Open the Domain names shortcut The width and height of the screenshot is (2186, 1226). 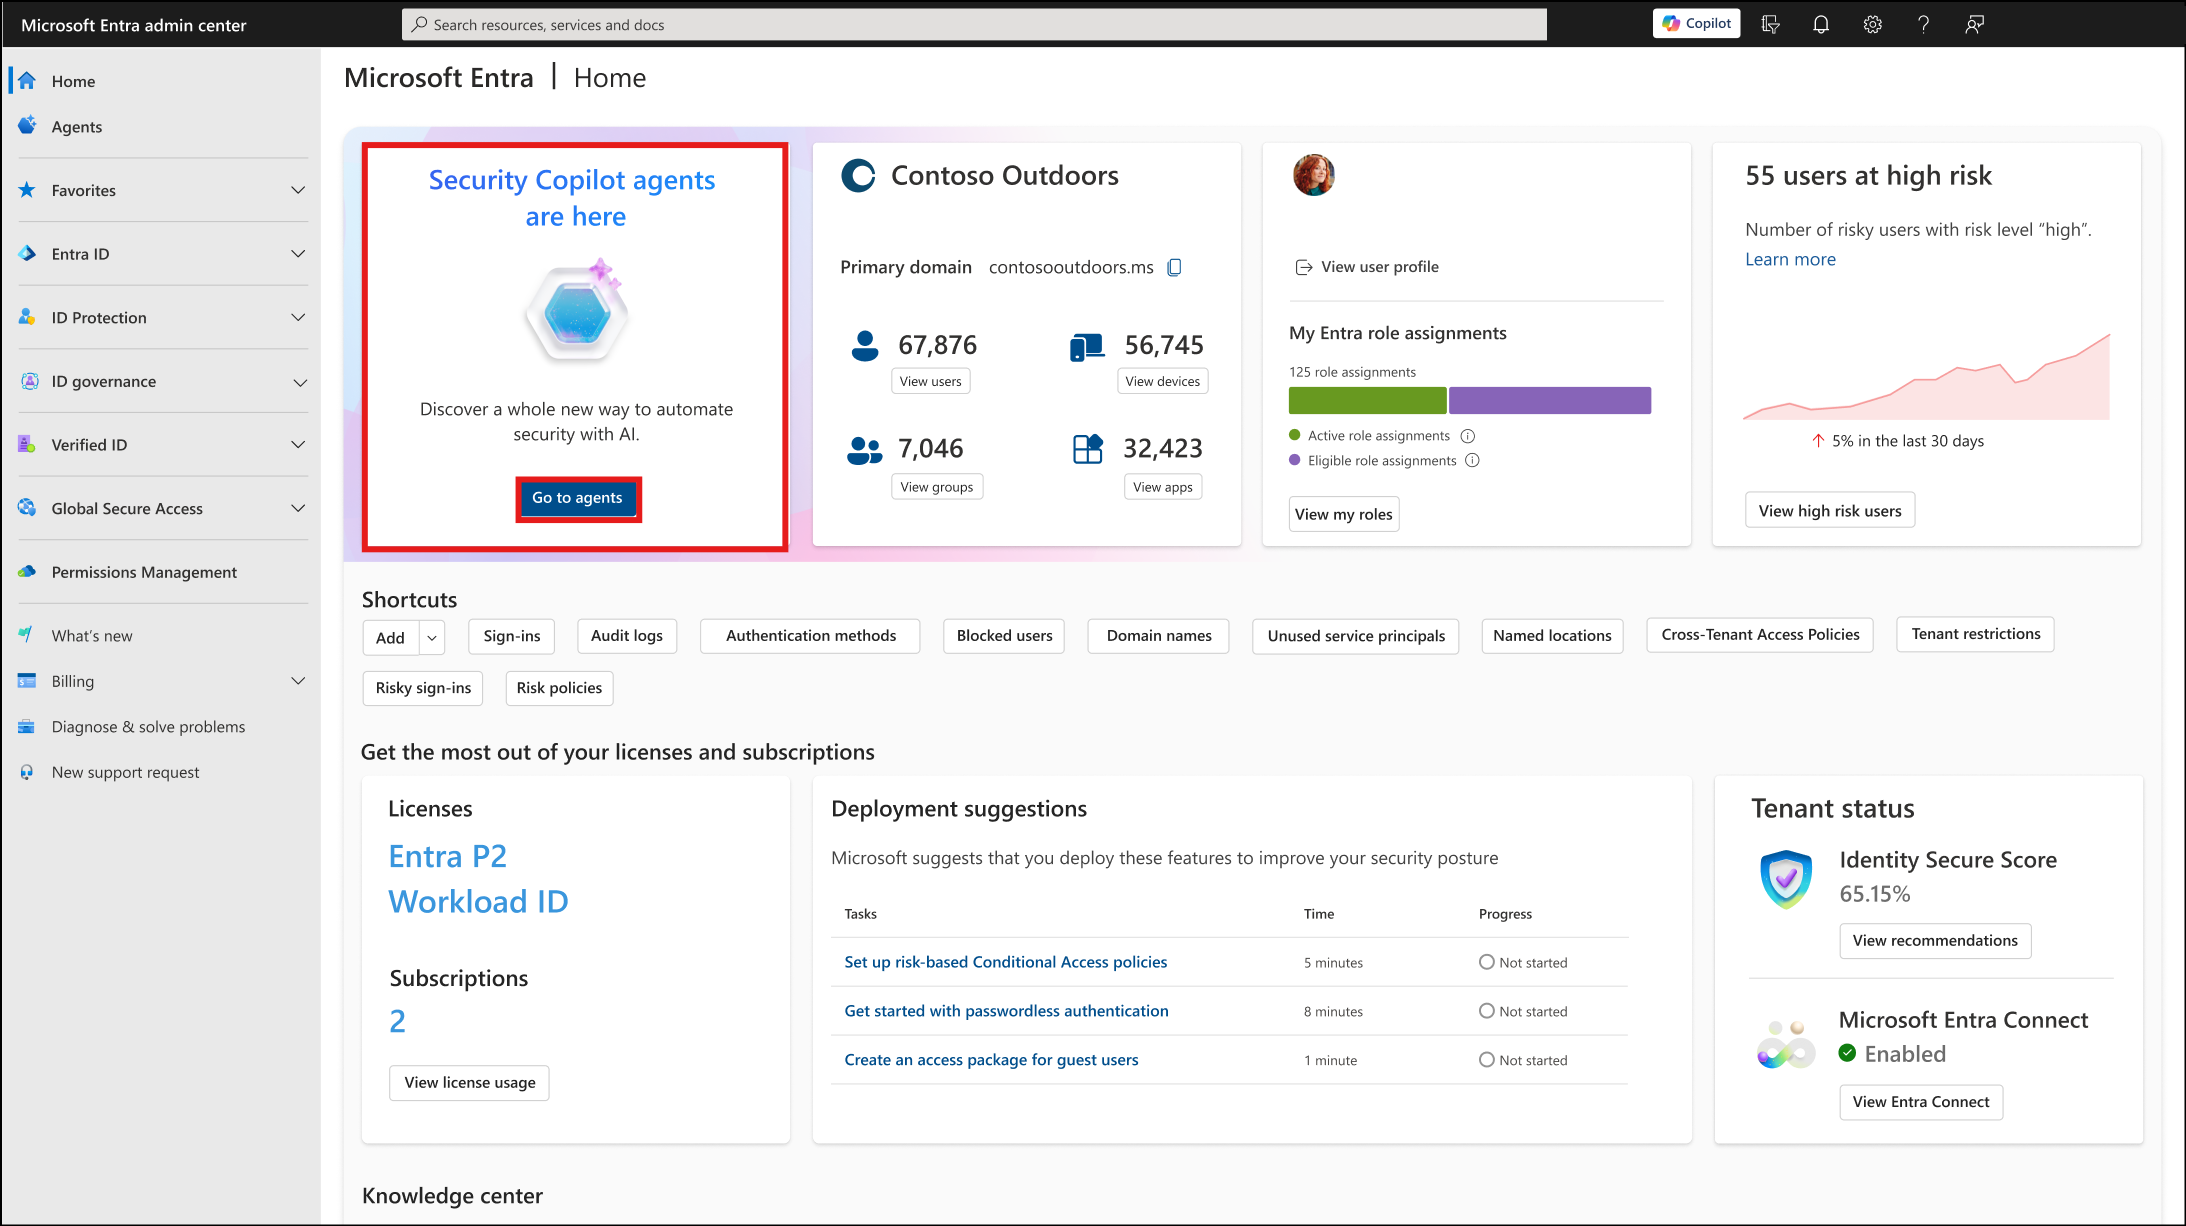pyautogui.click(x=1158, y=636)
